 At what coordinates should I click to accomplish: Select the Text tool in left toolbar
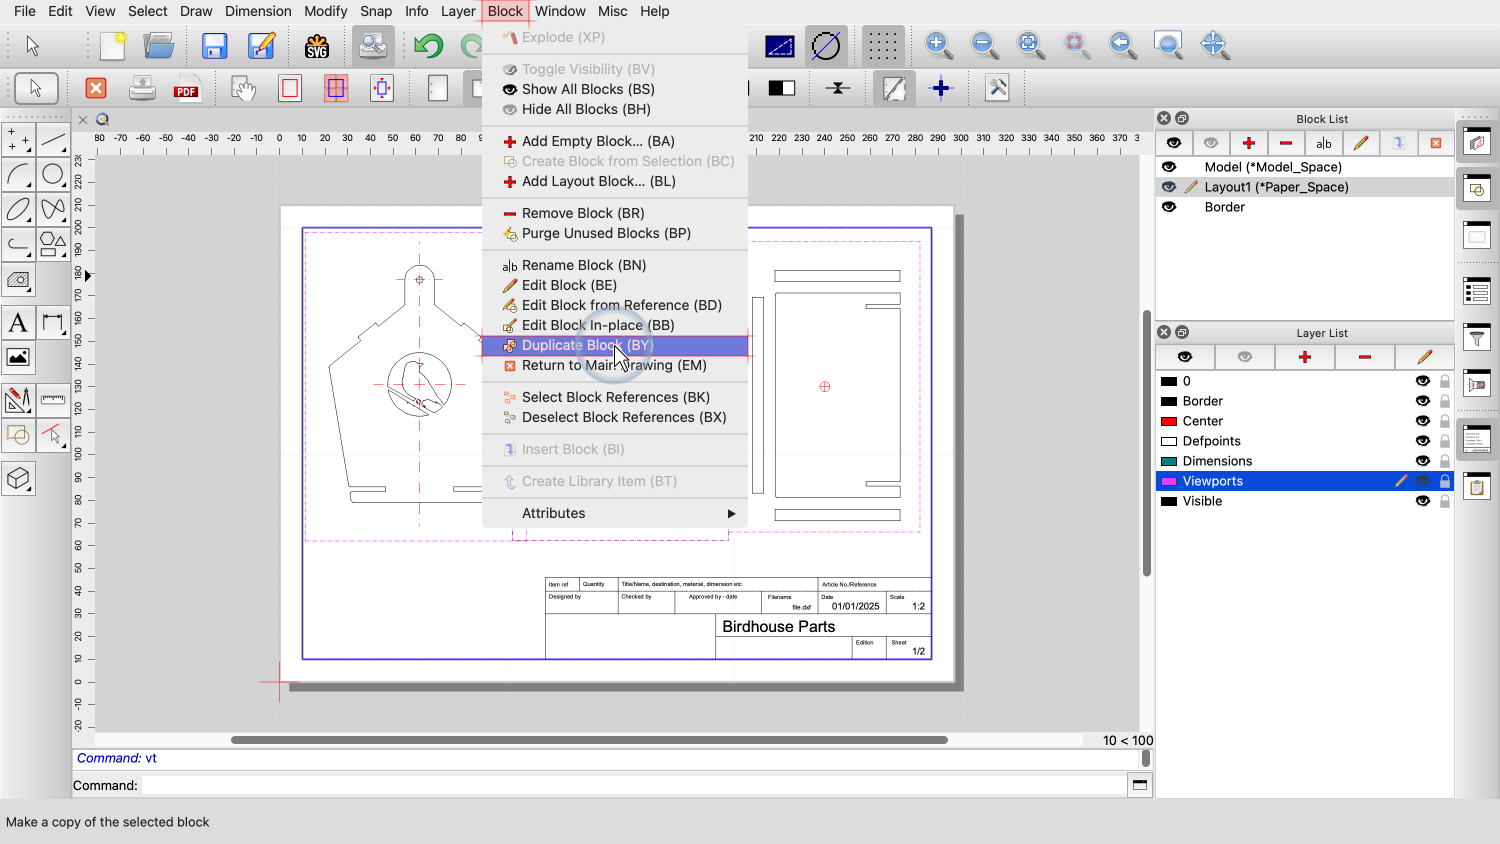(18, 323)
